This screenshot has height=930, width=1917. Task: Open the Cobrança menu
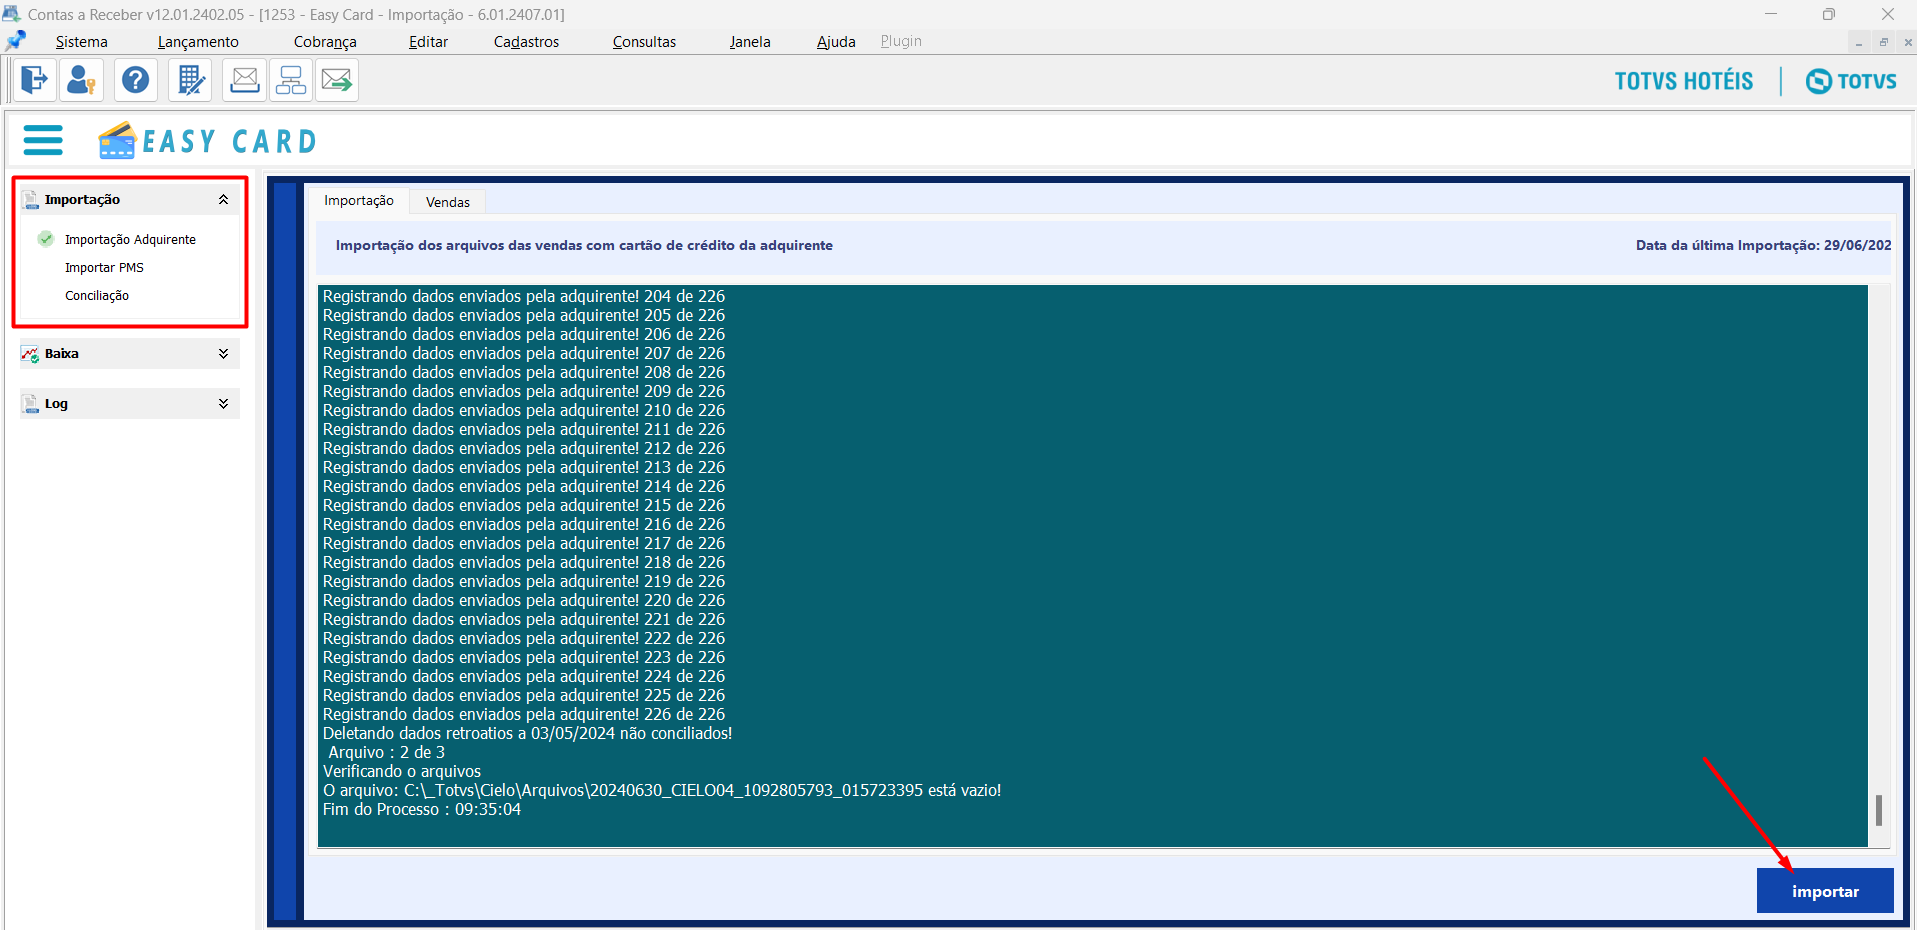325,42
